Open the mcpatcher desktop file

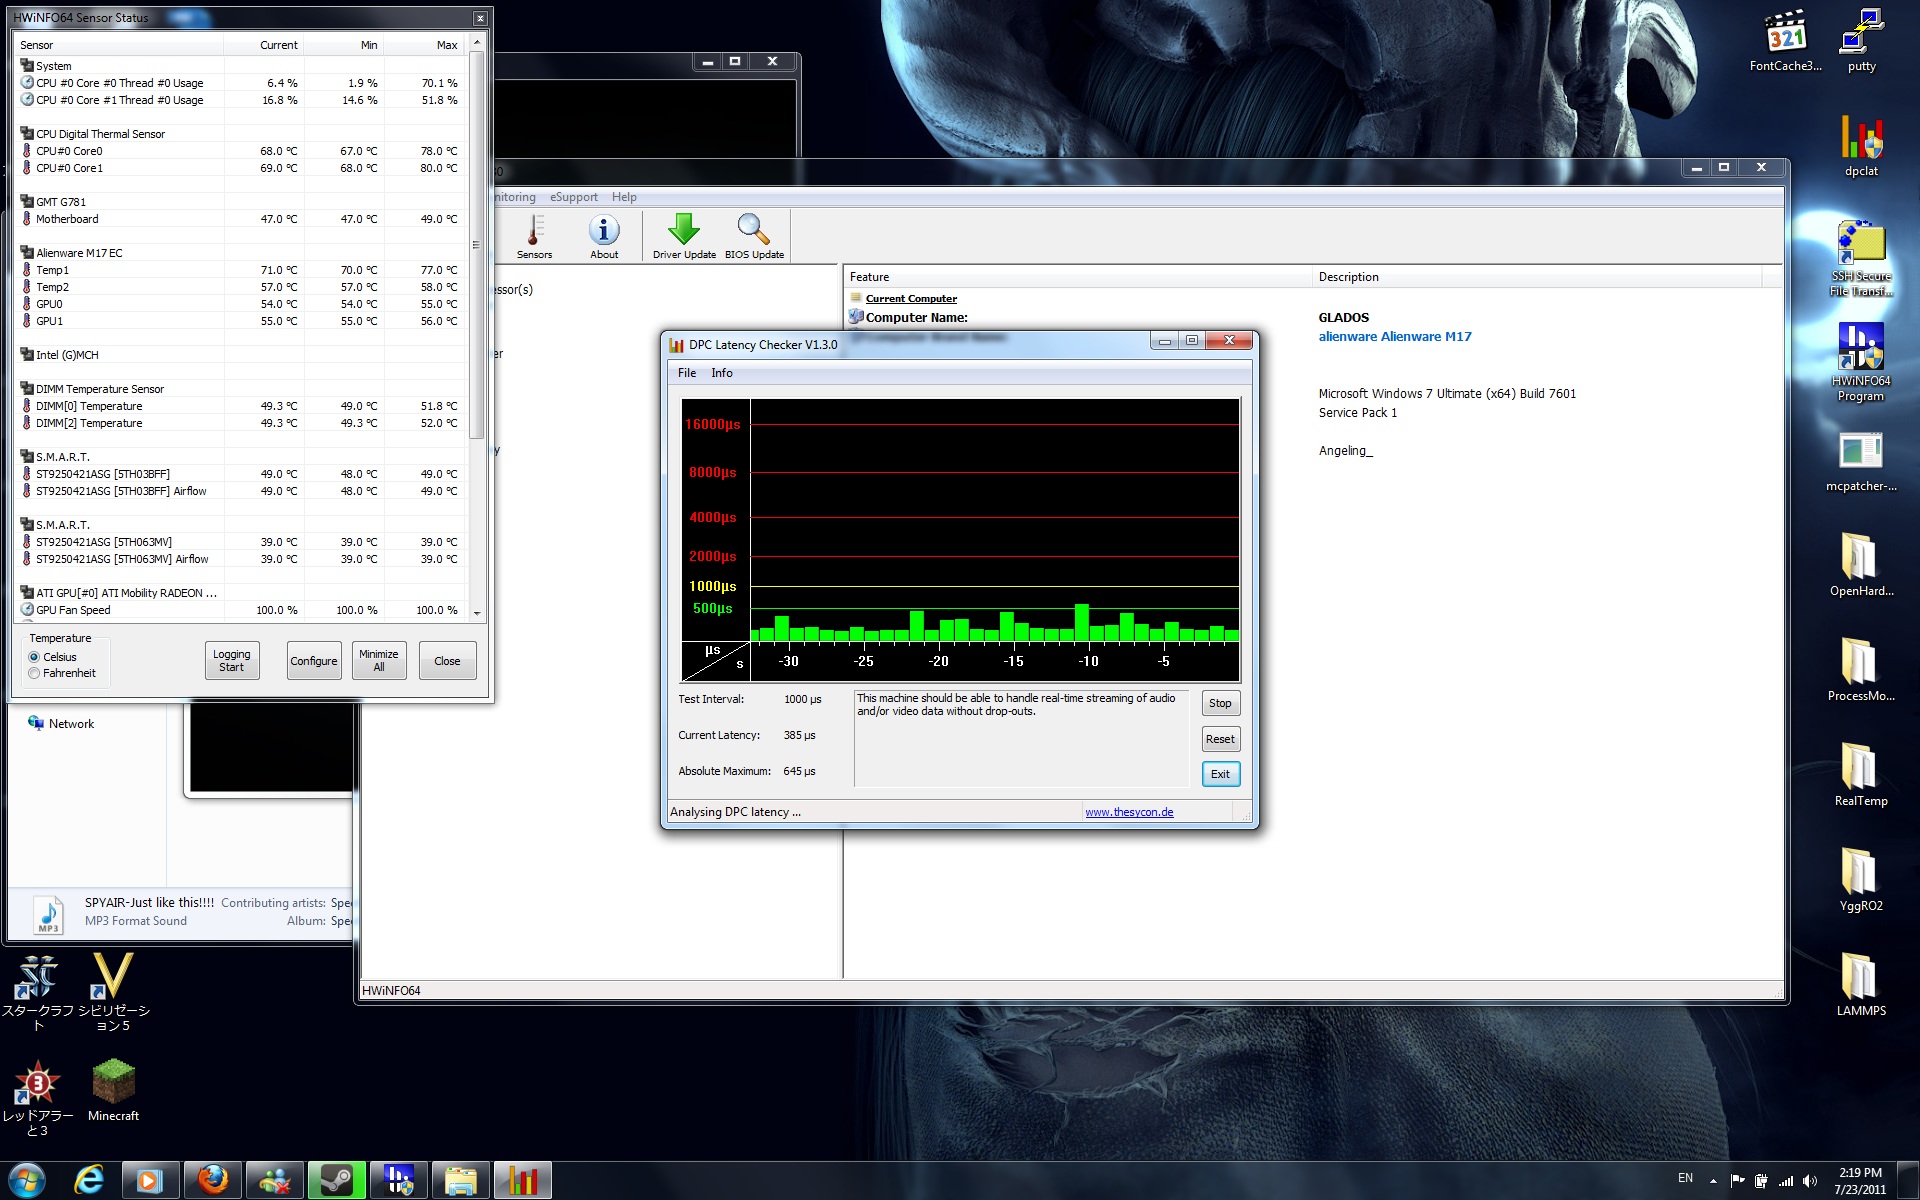coord(1861,462)
